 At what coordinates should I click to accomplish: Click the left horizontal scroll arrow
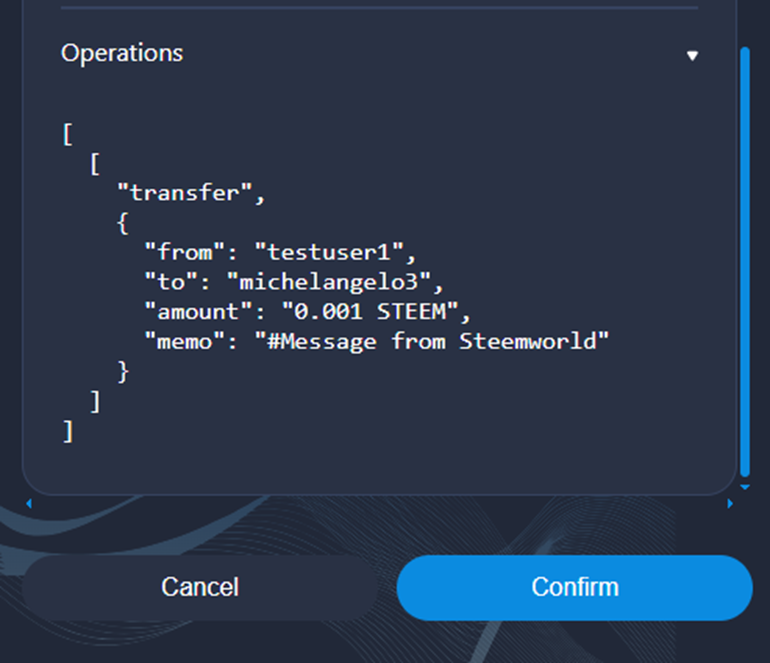pyautogui.click(x=28, y=504)
